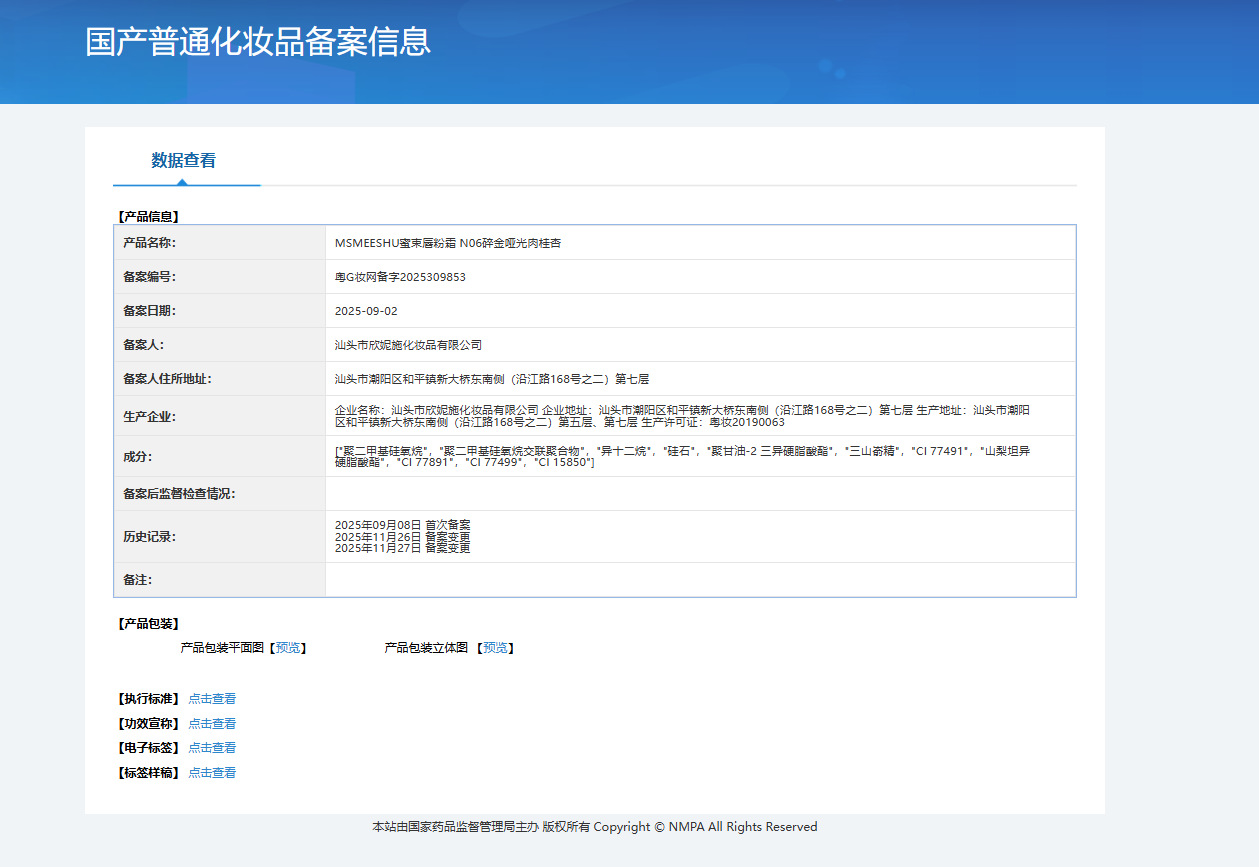Viewport: 1259px width, 867px height.
Task: Select filing number 粤G妆网备字2025309853
Action: tap(400, 277)
